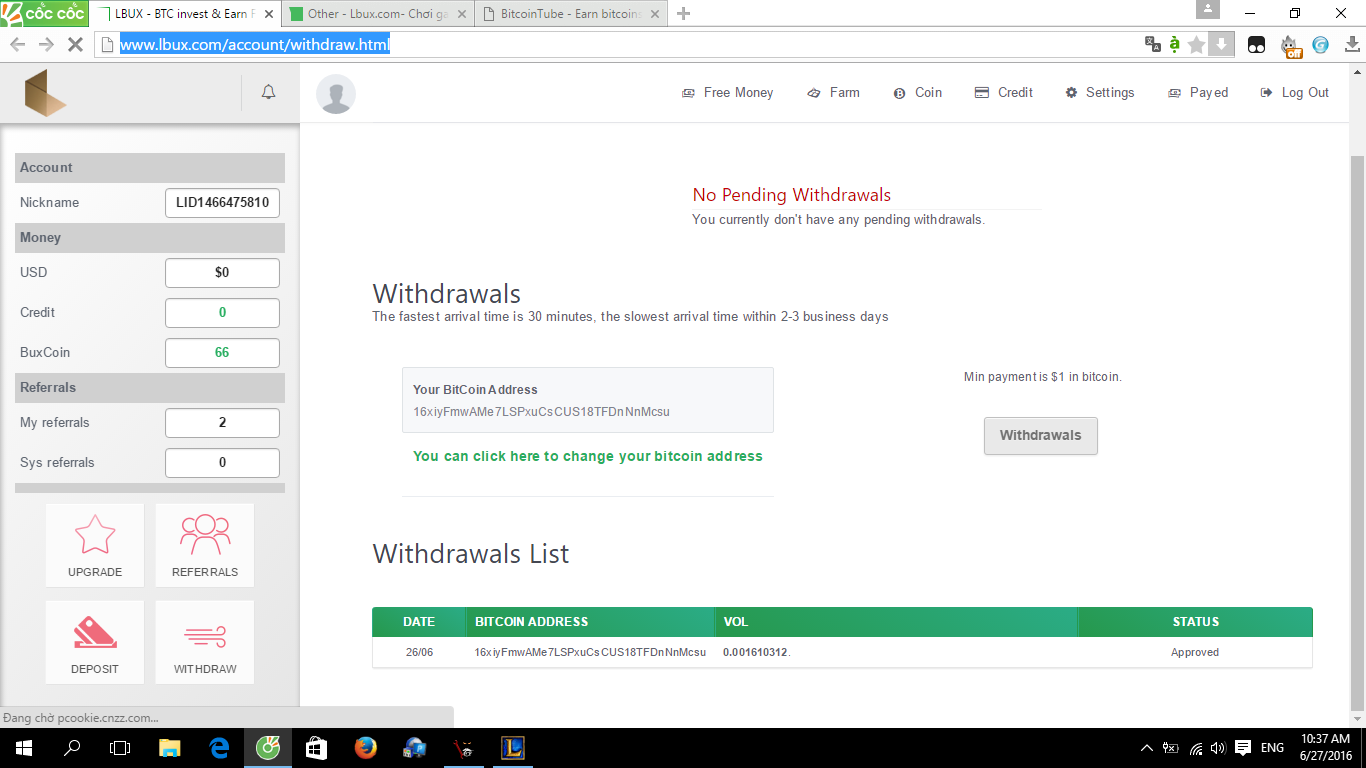Screen dimensions: 1366x768
Task: Click the flame extension icon marked off
Action: click(x=1291, y=46)
